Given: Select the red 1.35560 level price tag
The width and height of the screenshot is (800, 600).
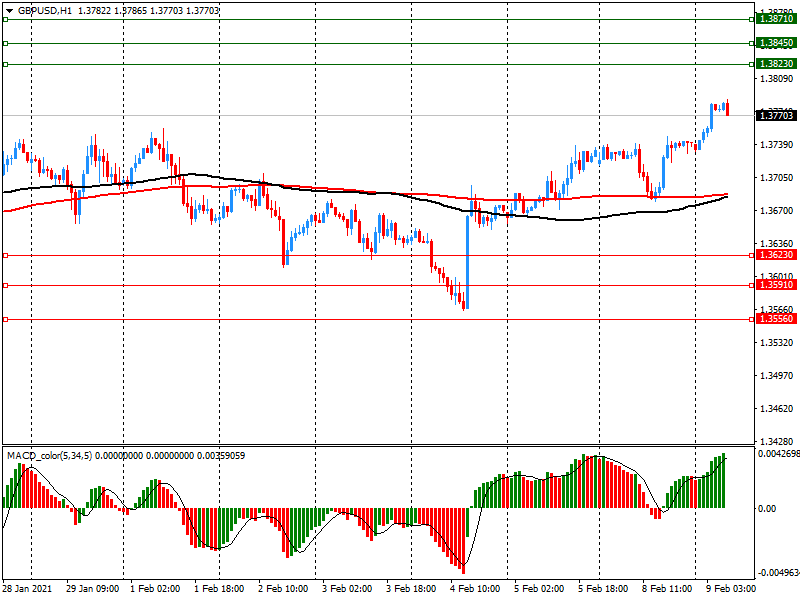Looking at the screenshot, I should click(776, 319).
